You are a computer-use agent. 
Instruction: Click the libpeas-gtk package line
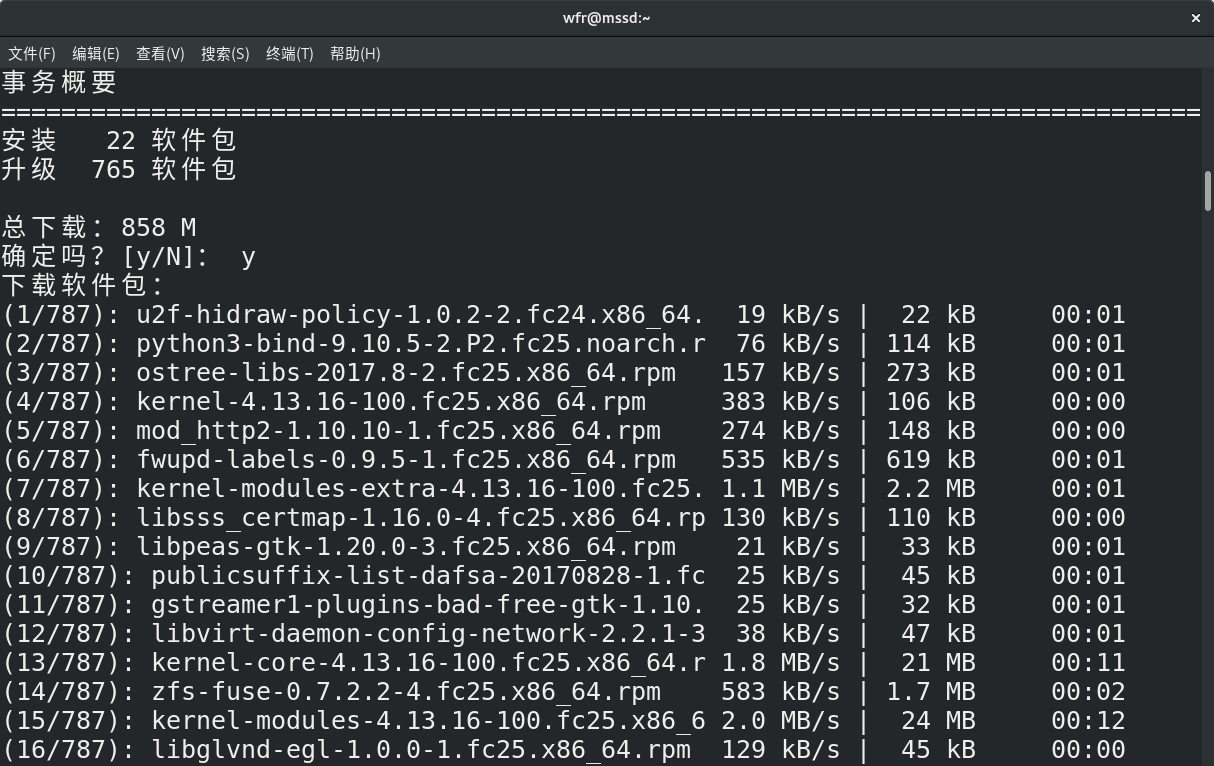(405, 547)
